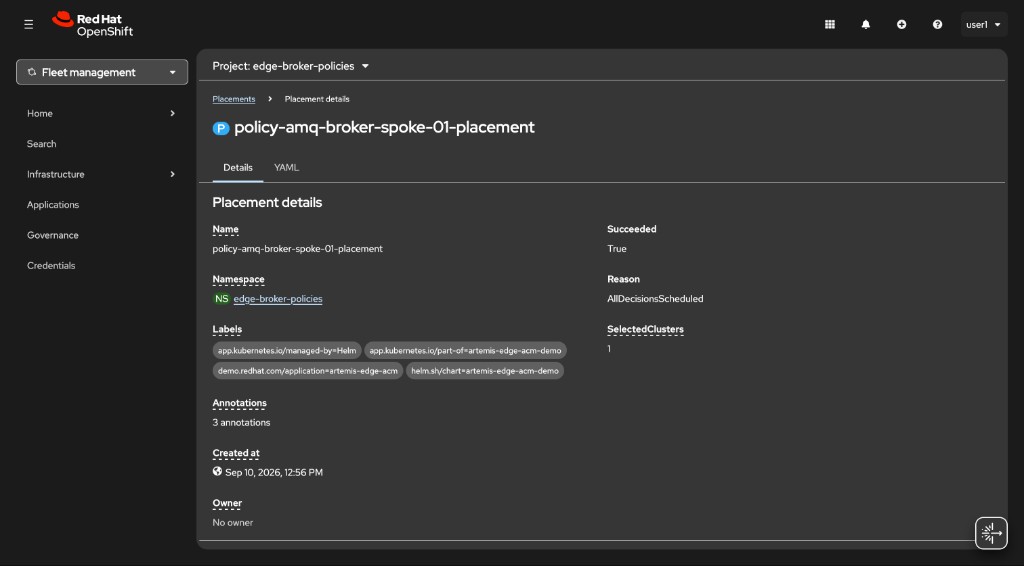Open the Fleet management perspective switcher
Screen dimensions: 1024x566
[x=102, y=72]
